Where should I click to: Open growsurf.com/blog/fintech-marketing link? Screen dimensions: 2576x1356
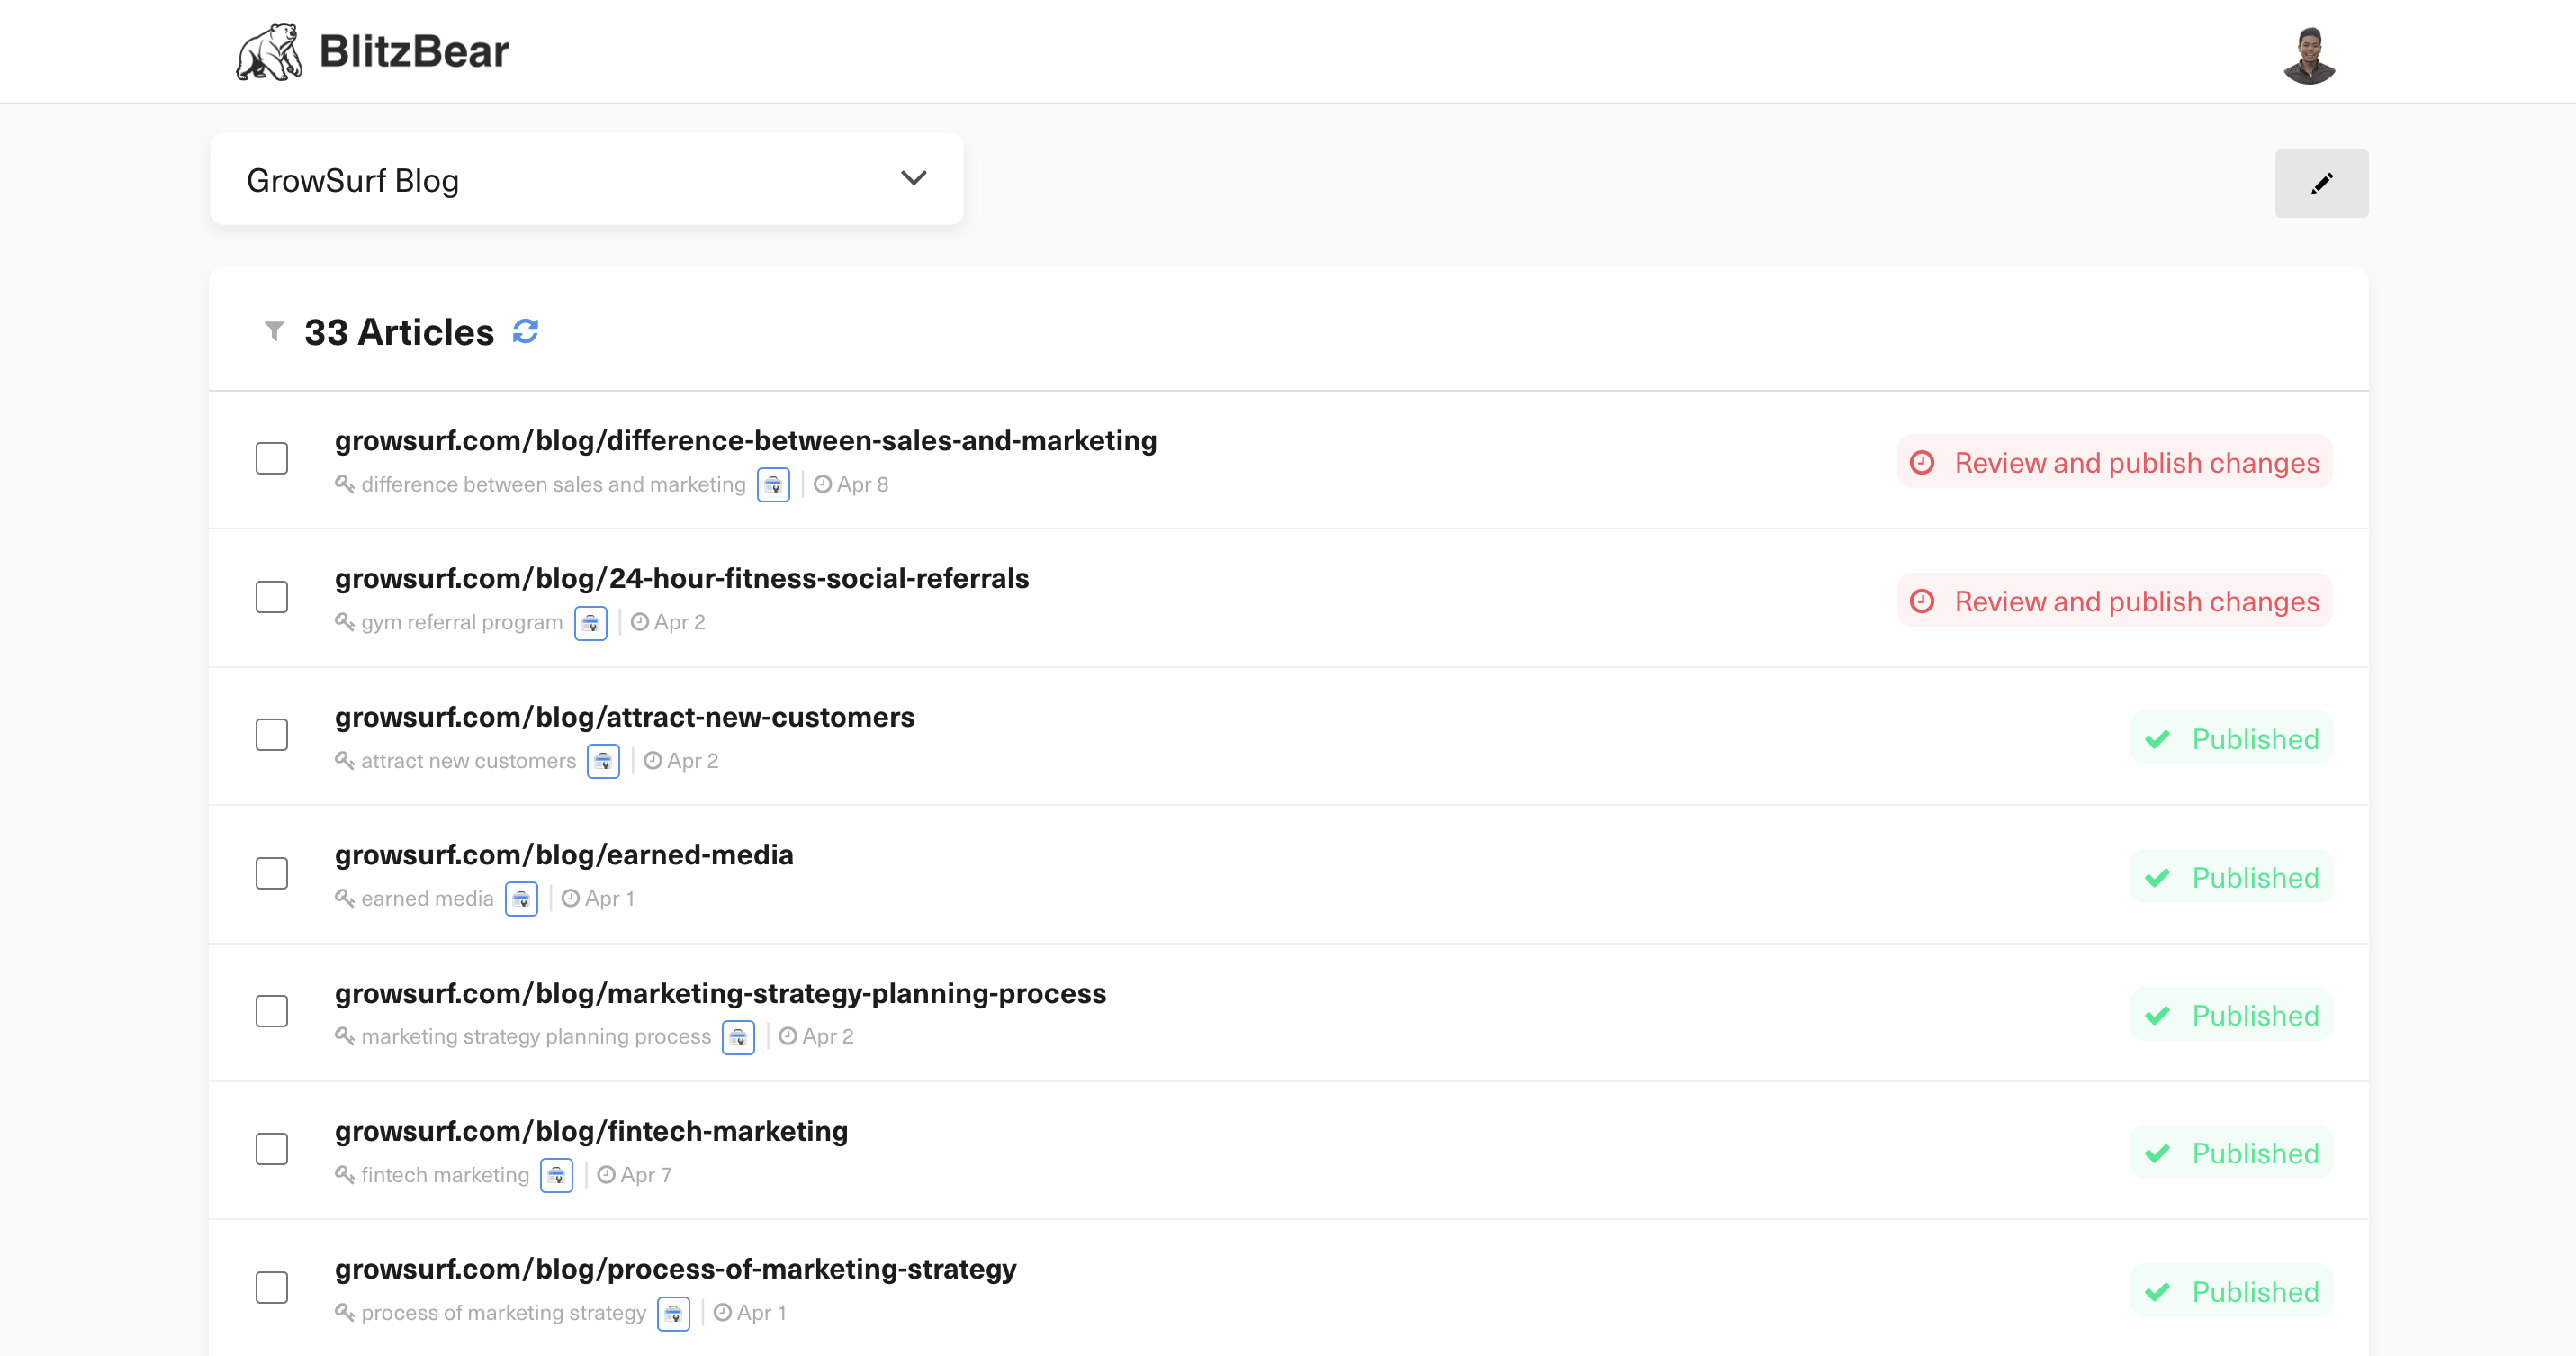click(x=592, y=1132)
